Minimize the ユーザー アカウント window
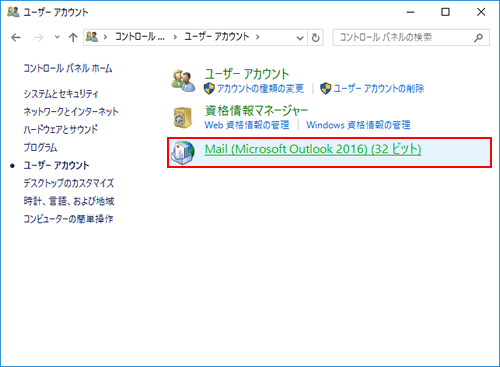500x367 pixels. coord(411,12)
